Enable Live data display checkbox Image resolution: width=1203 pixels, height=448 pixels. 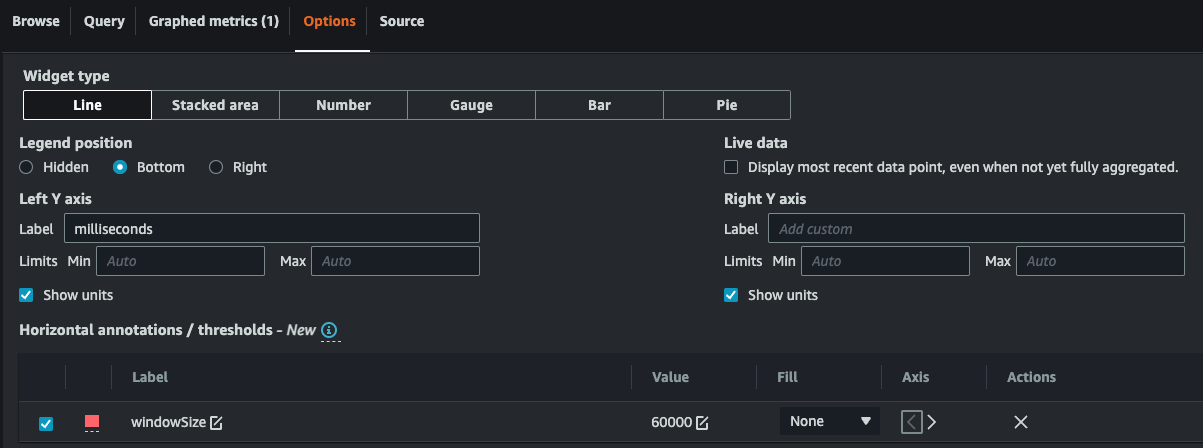click(x=731, y=167)
